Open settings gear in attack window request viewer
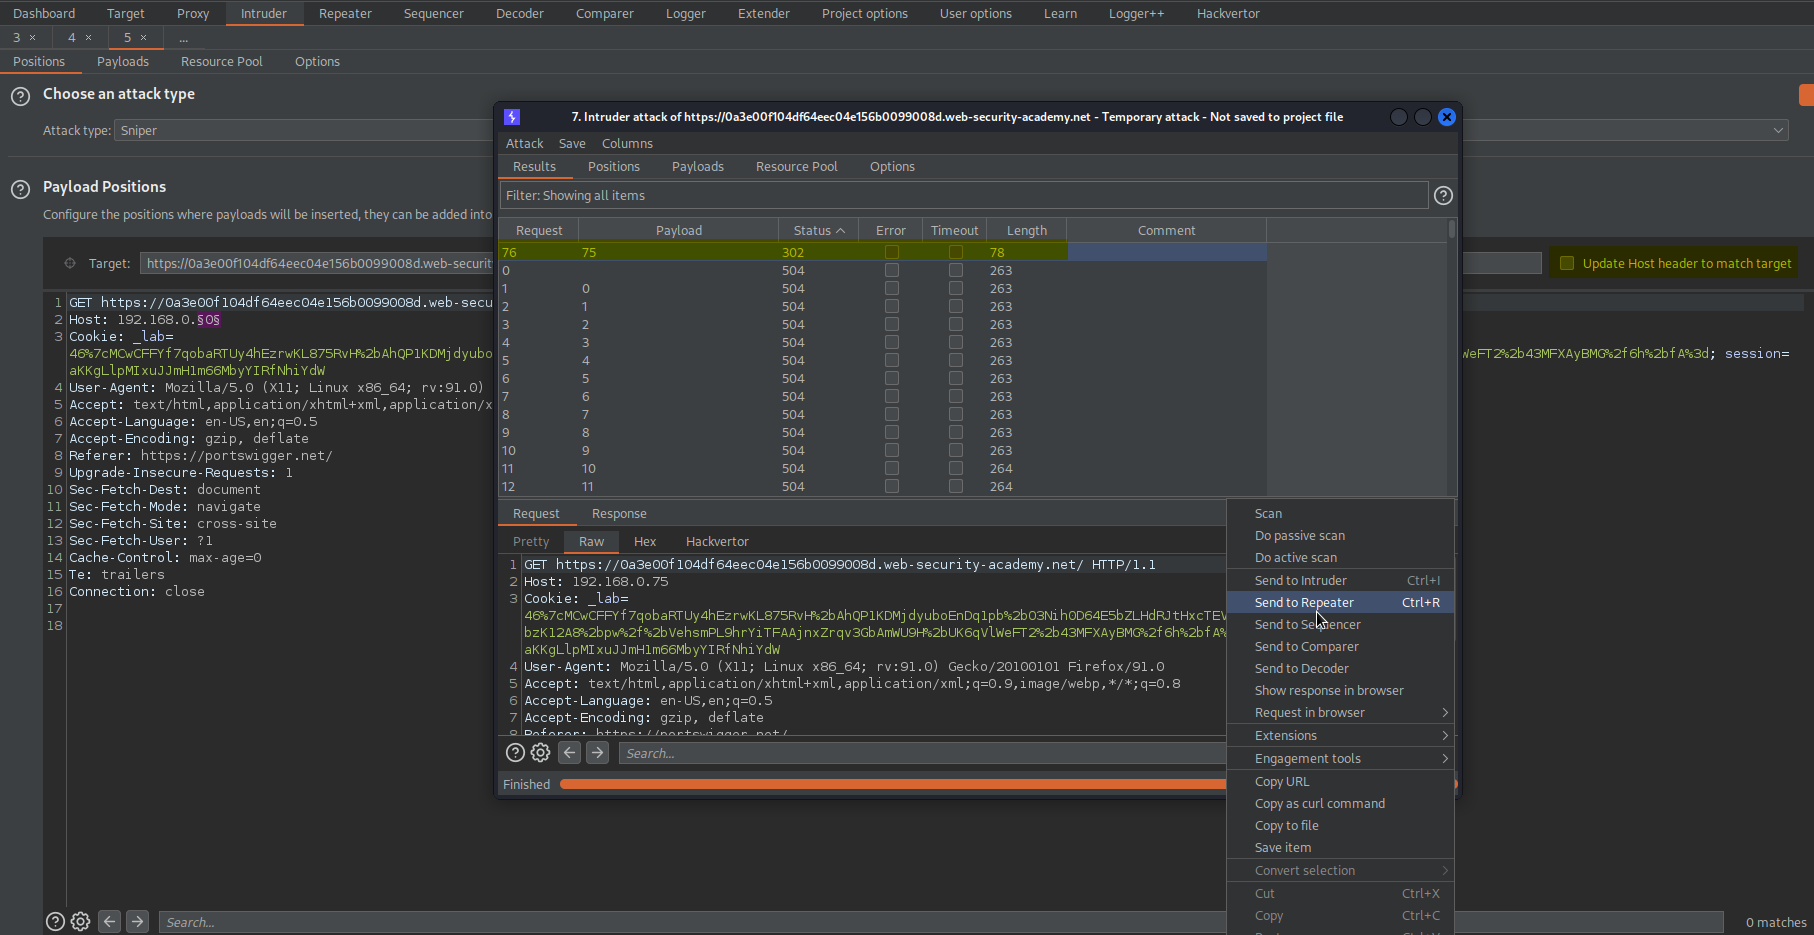 click(541, 753)
